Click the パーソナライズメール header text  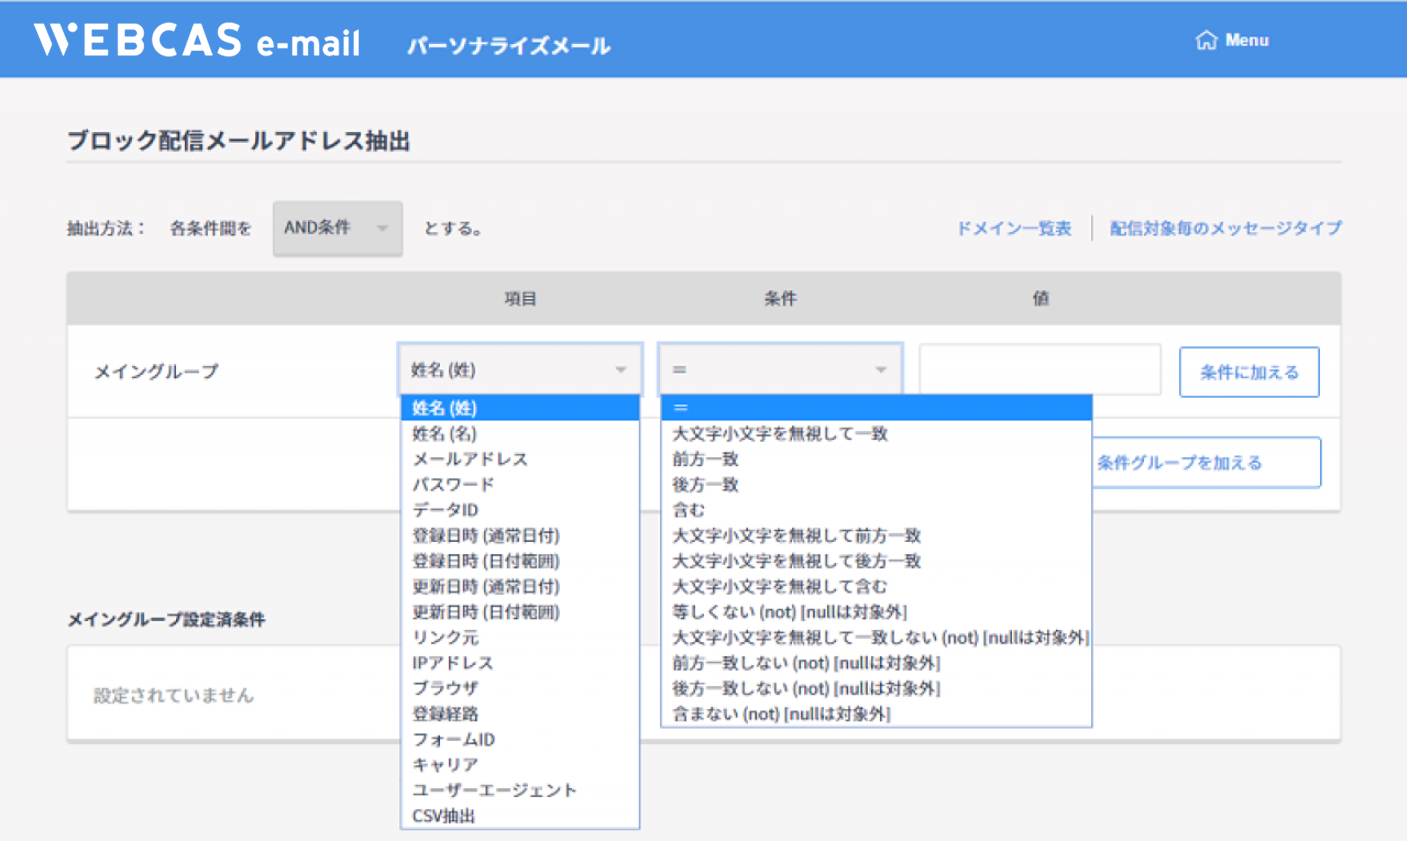click(508, 45)
